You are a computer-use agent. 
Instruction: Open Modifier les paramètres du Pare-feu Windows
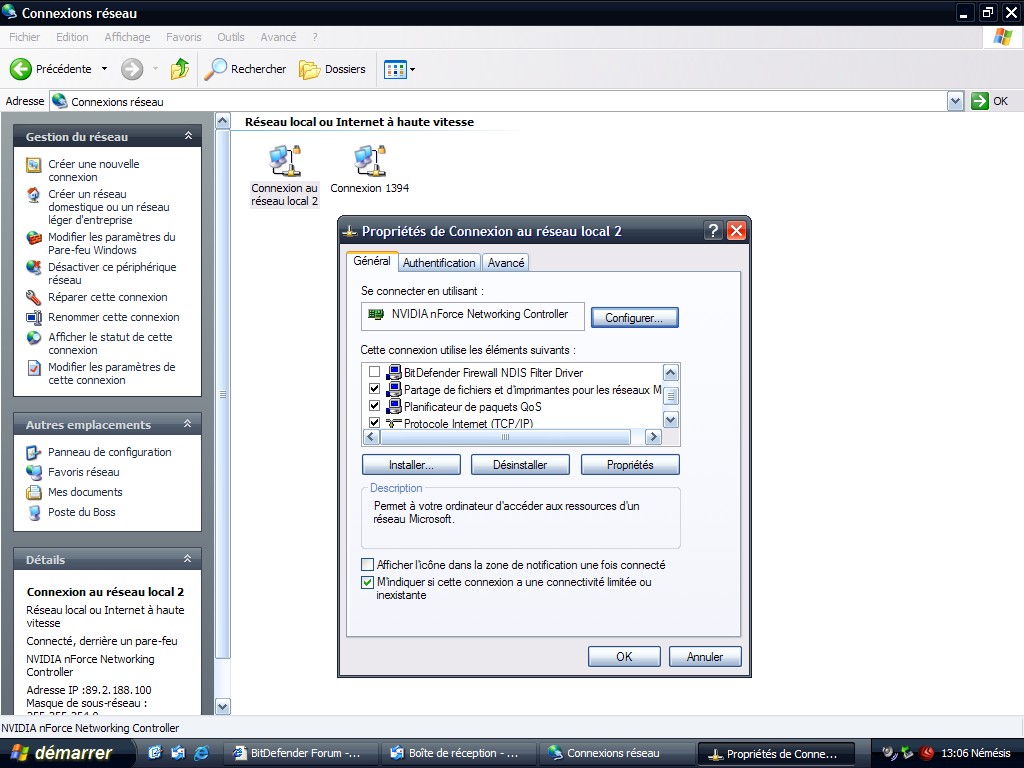112,244
